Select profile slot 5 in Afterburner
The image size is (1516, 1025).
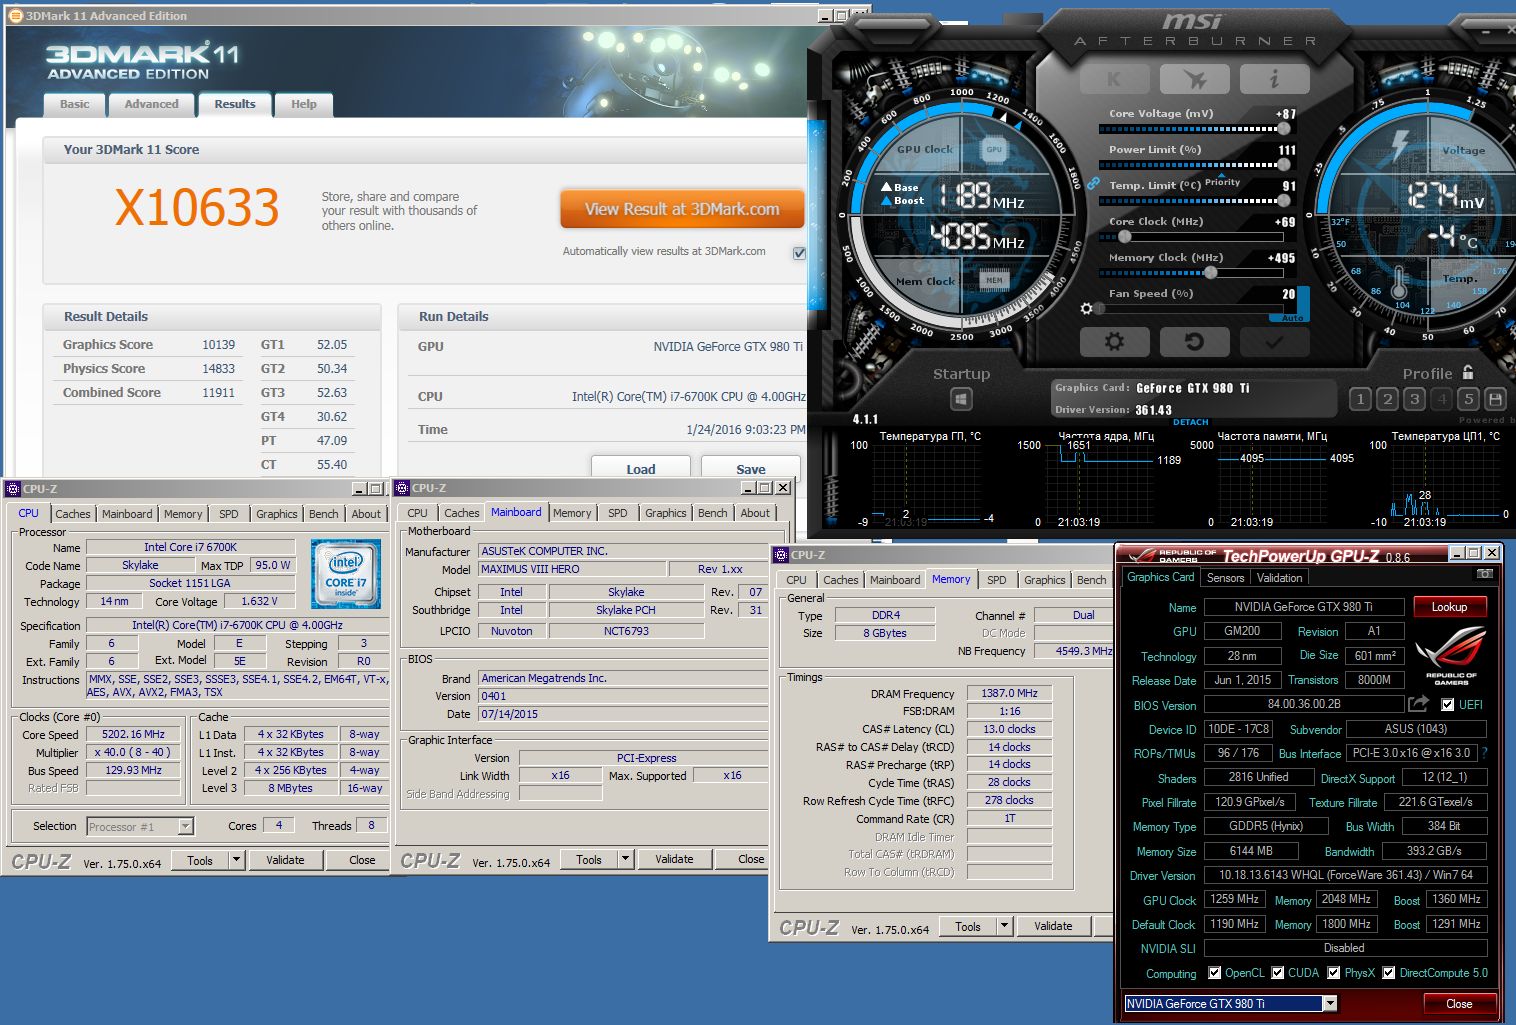tap(1468, 399)
